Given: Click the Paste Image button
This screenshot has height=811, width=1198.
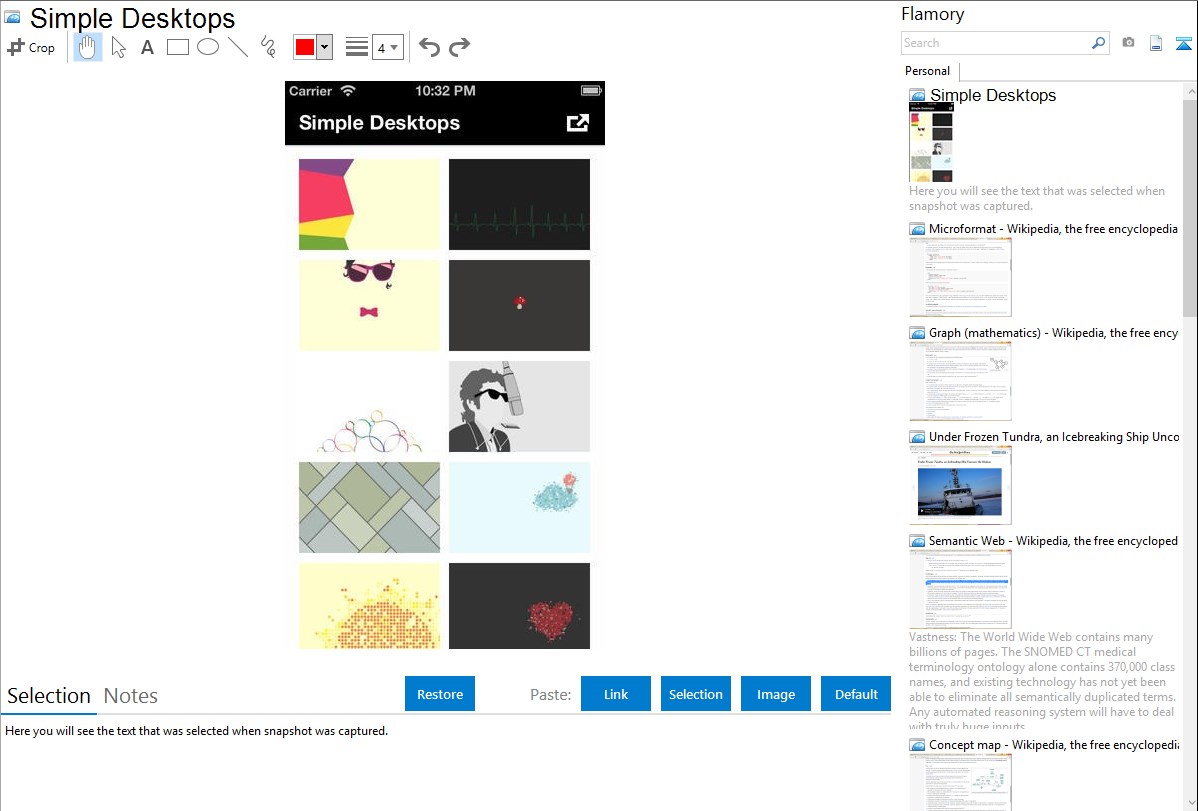Looking at the screenshot, I should [776, 694].
